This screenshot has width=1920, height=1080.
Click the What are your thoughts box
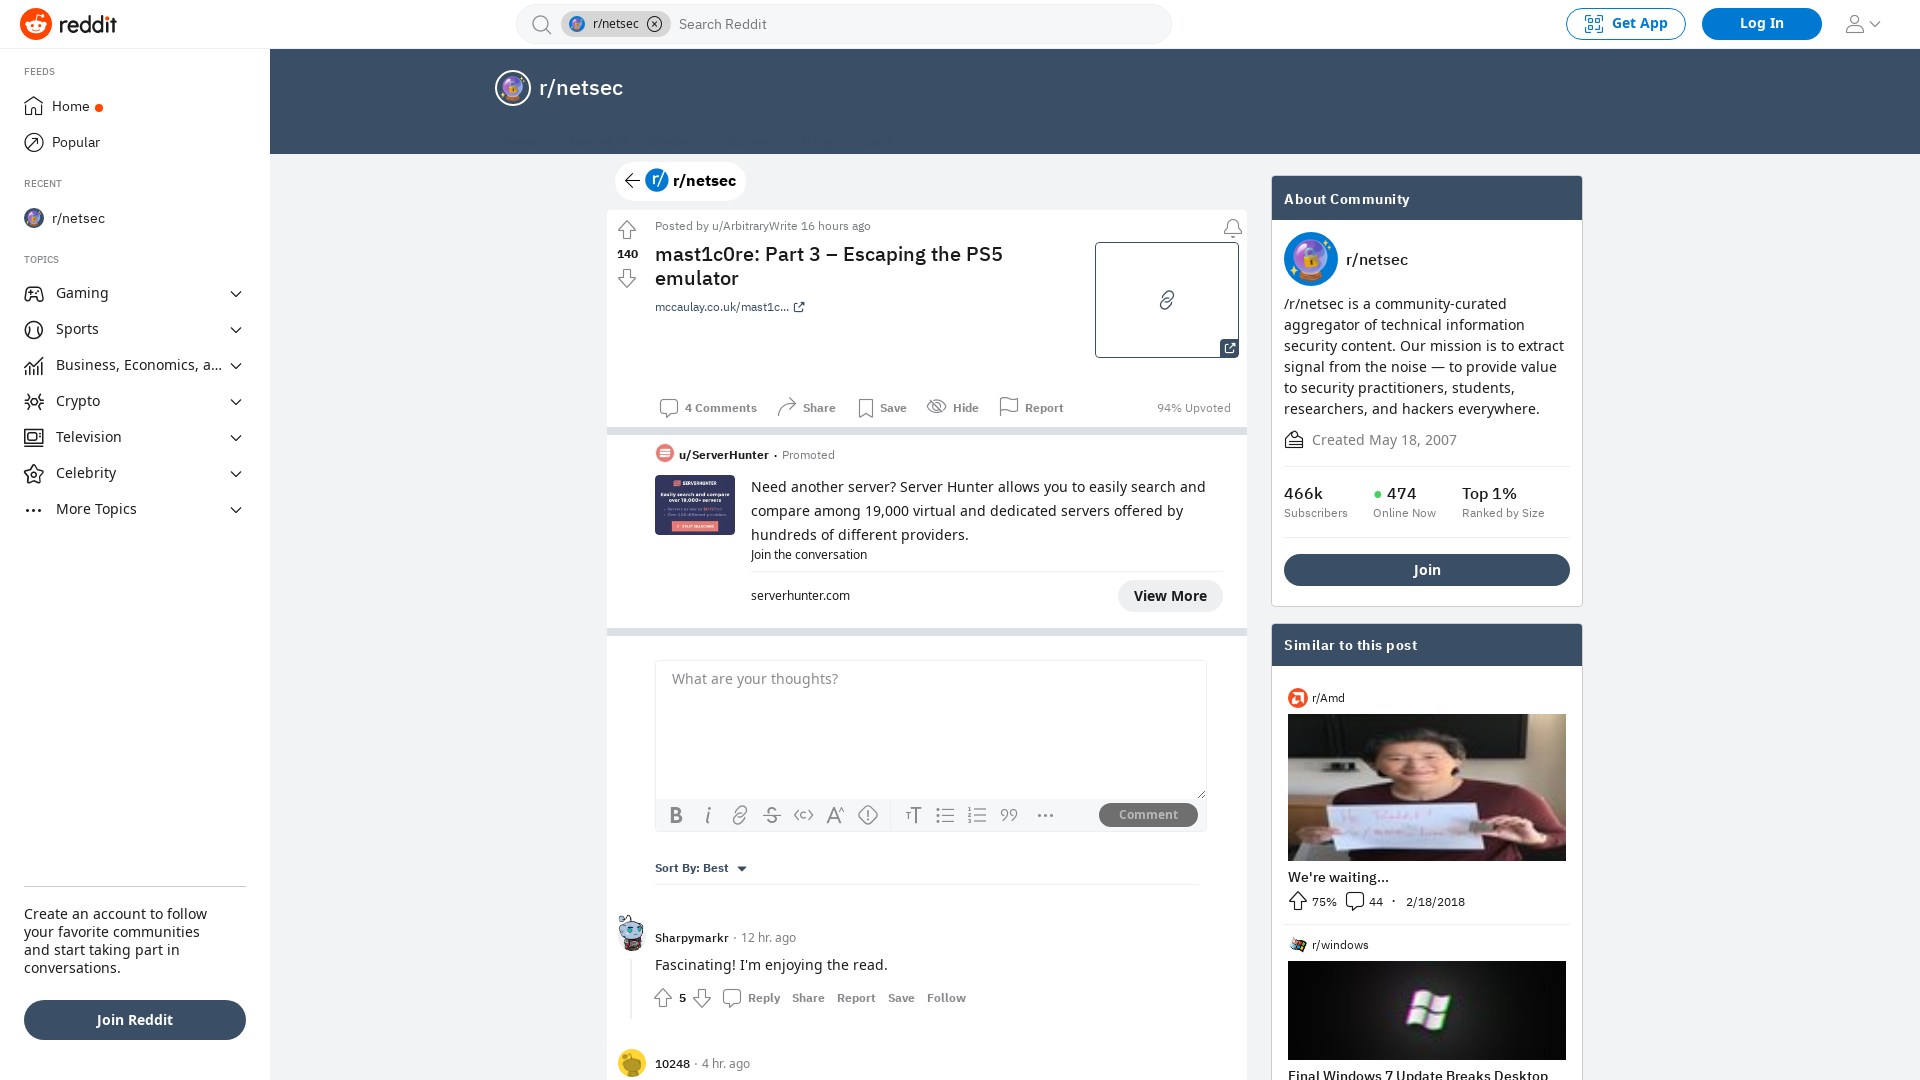pos(931,729)
